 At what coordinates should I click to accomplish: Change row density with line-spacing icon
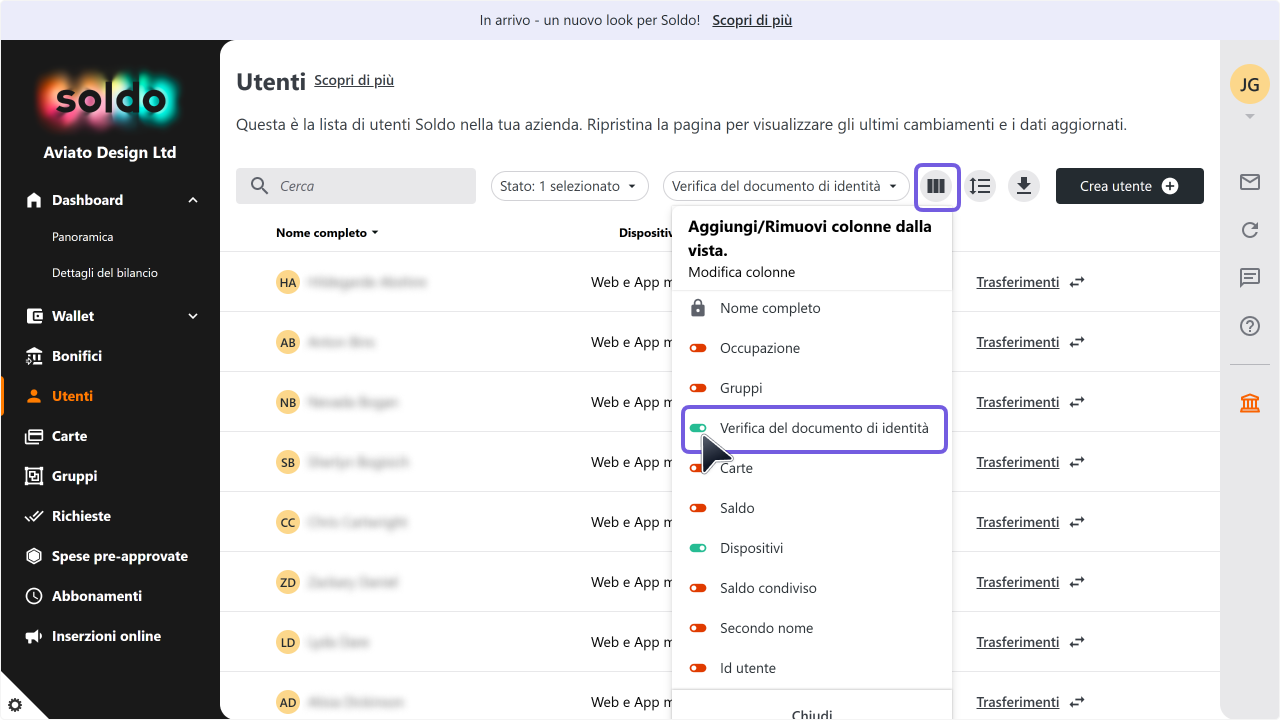pyautogui.click(x=980, y=186)
